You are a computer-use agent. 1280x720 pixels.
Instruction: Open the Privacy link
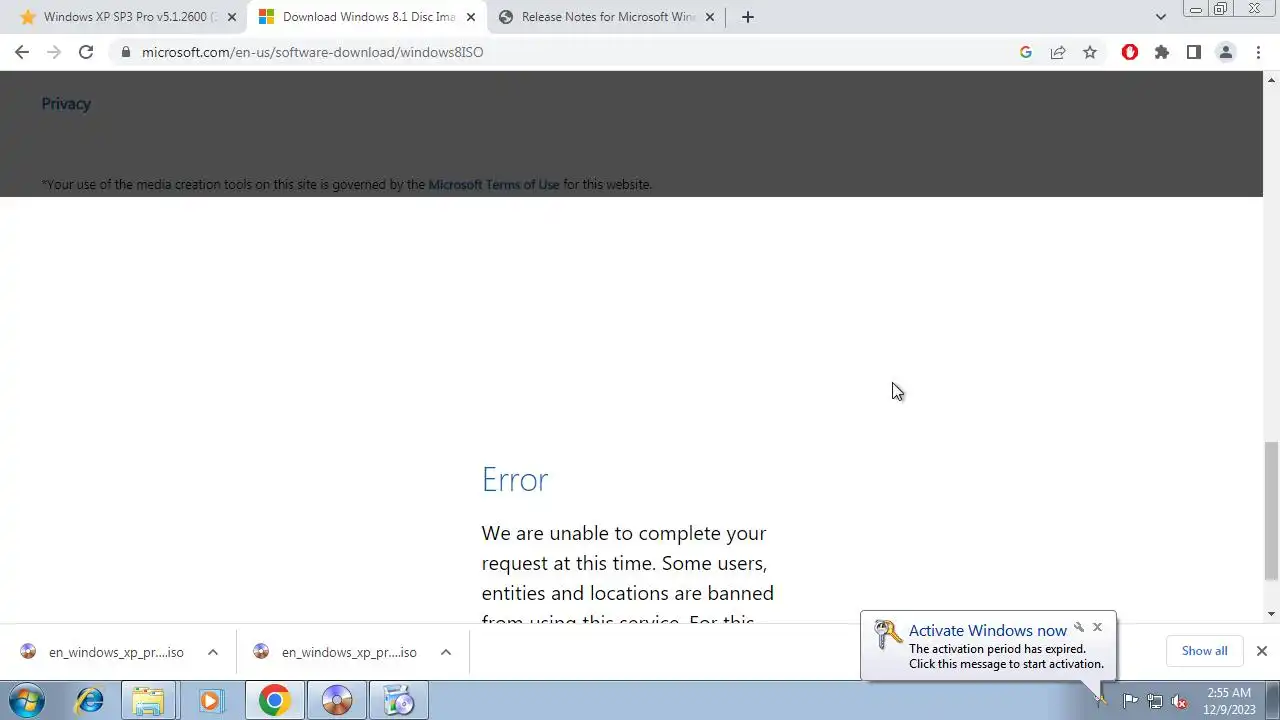click(66, 103)
